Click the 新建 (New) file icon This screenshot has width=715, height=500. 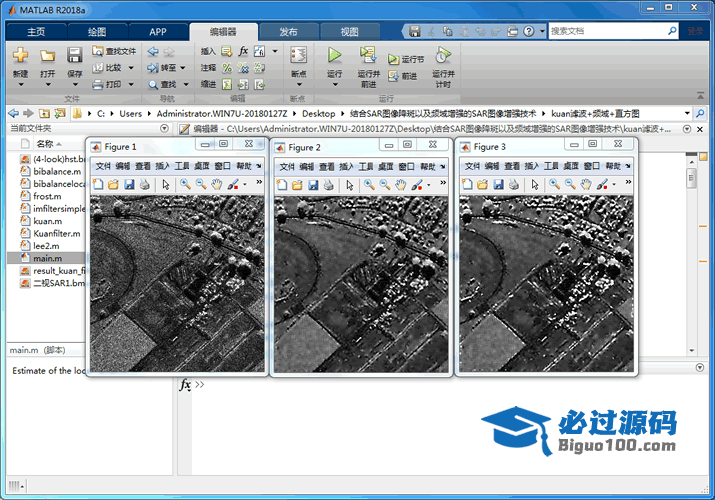(20, 55)
